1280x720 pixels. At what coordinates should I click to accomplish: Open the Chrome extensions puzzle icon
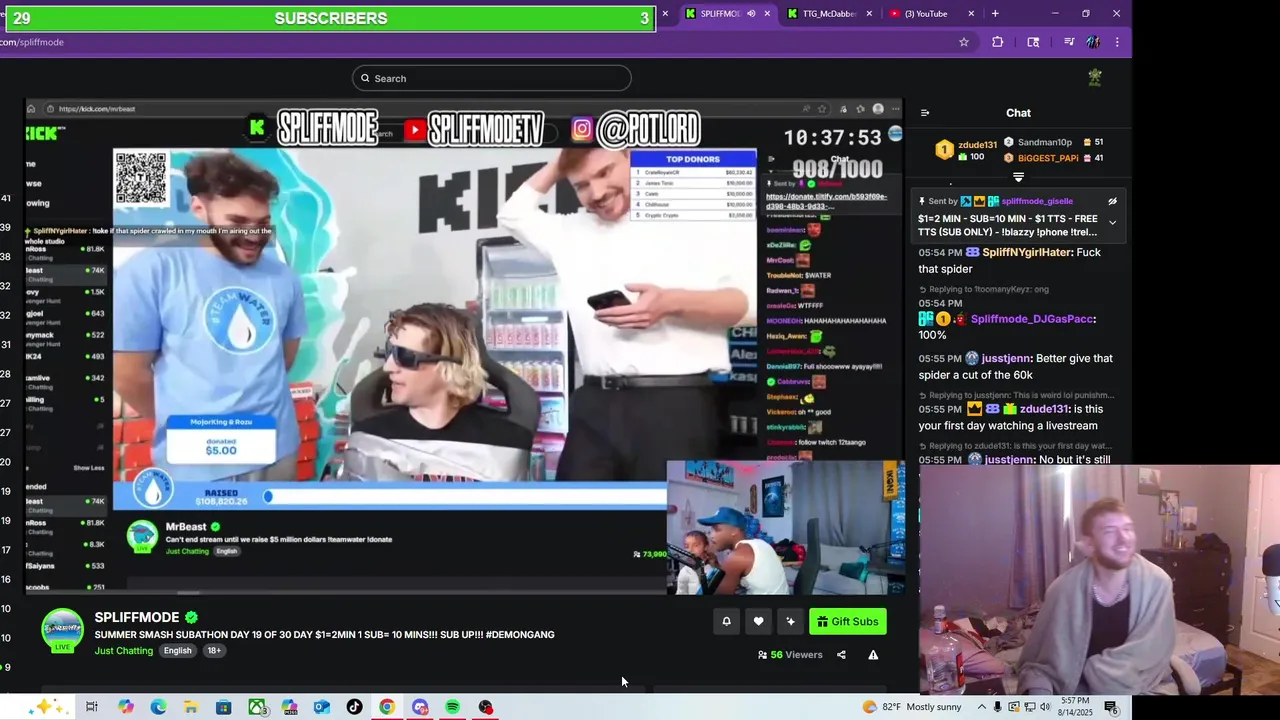click(x=997, y=42)
